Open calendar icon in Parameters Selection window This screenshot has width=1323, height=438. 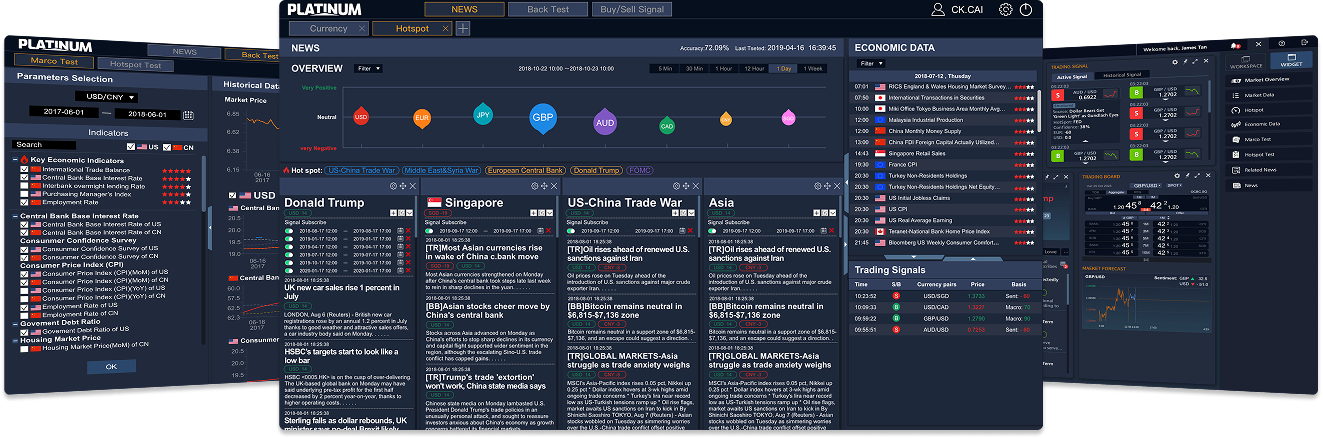tap(188, 114)
